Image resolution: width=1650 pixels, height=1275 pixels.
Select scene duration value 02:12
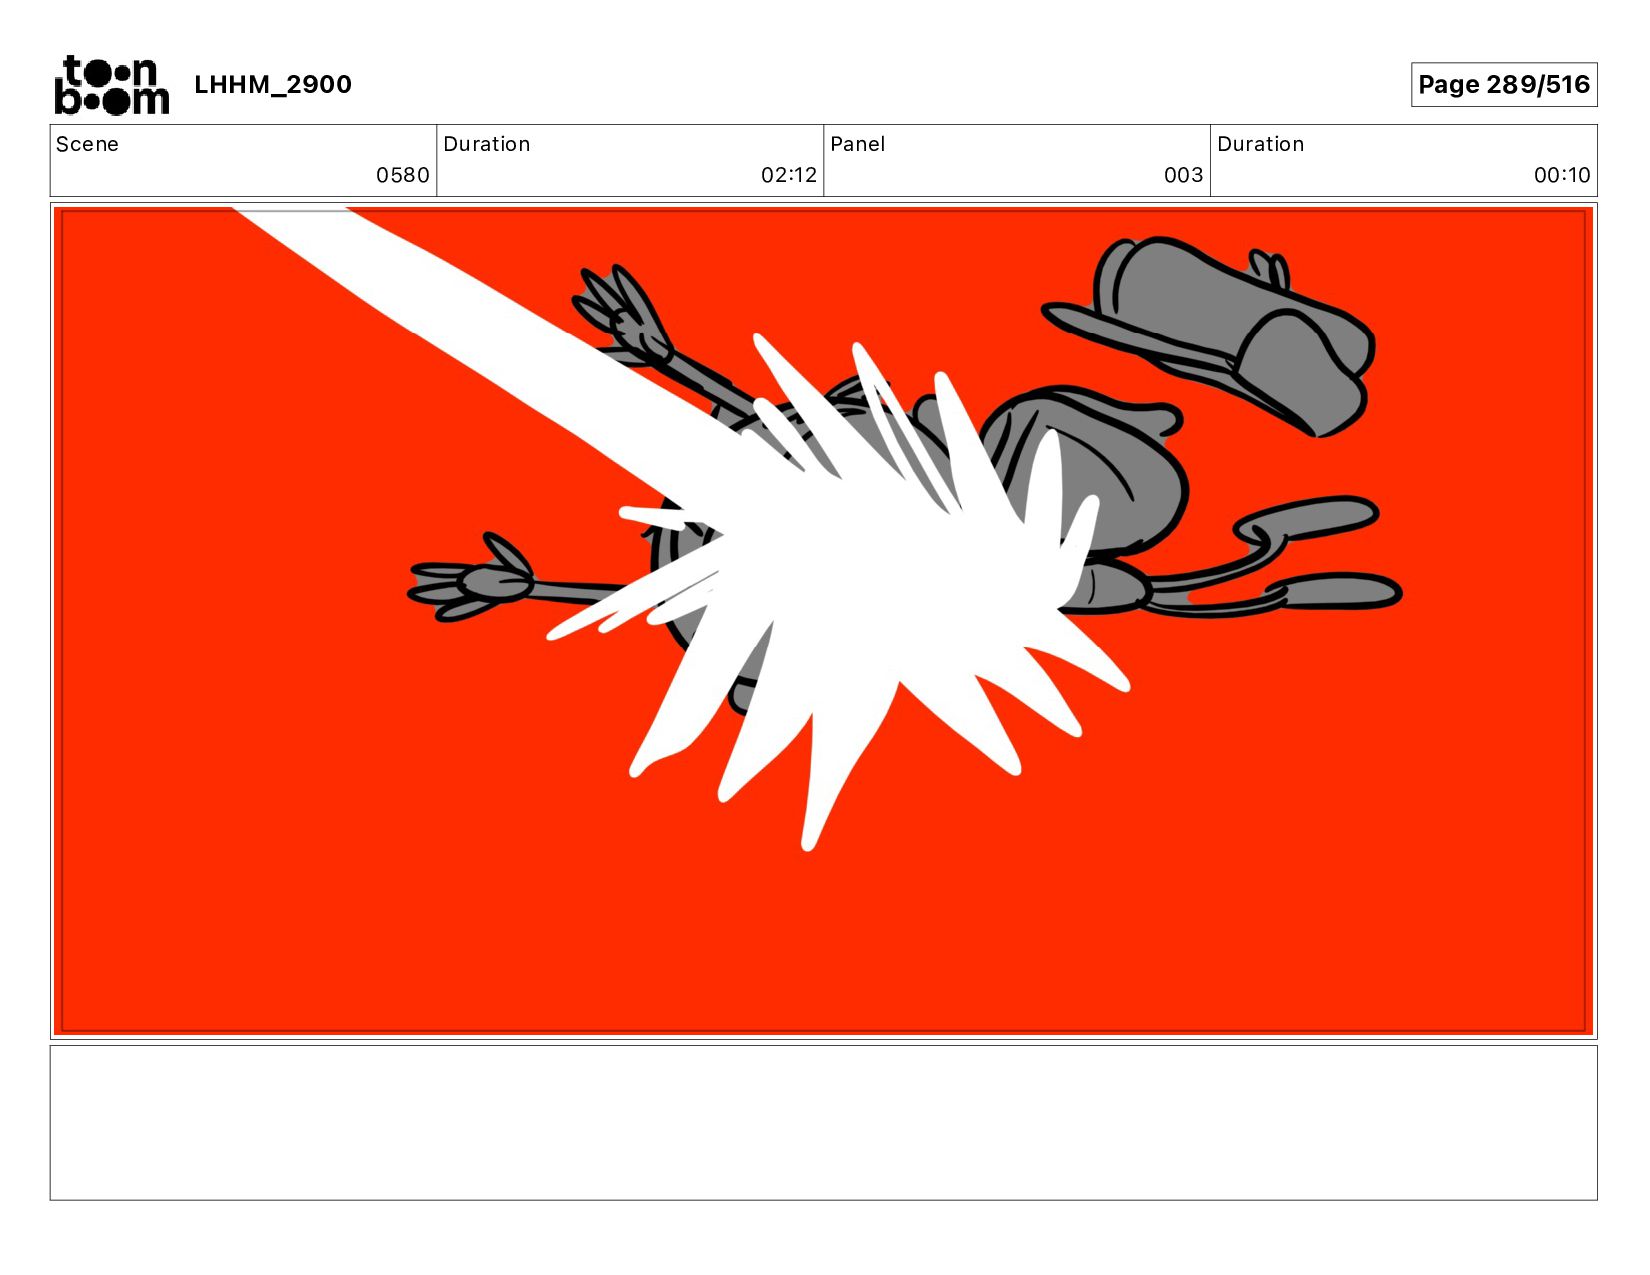pos(789,175)
